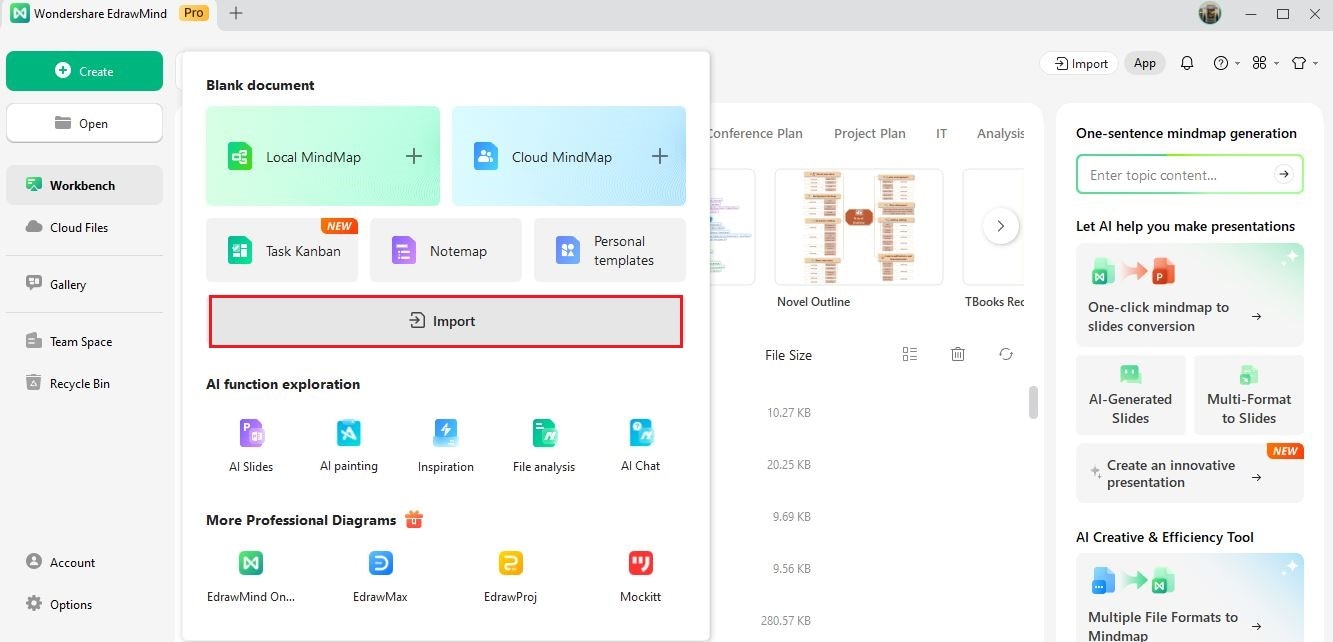Click the 10.27 KB file size entry
The image size is (1333, 642).
(x=788, y=412)
